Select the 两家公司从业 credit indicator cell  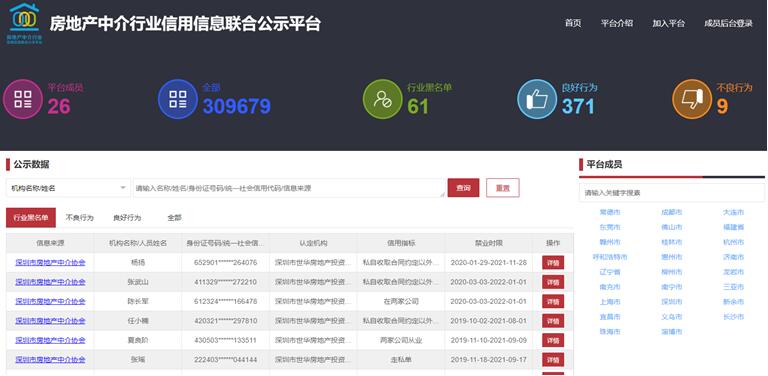tap(401, 340)
